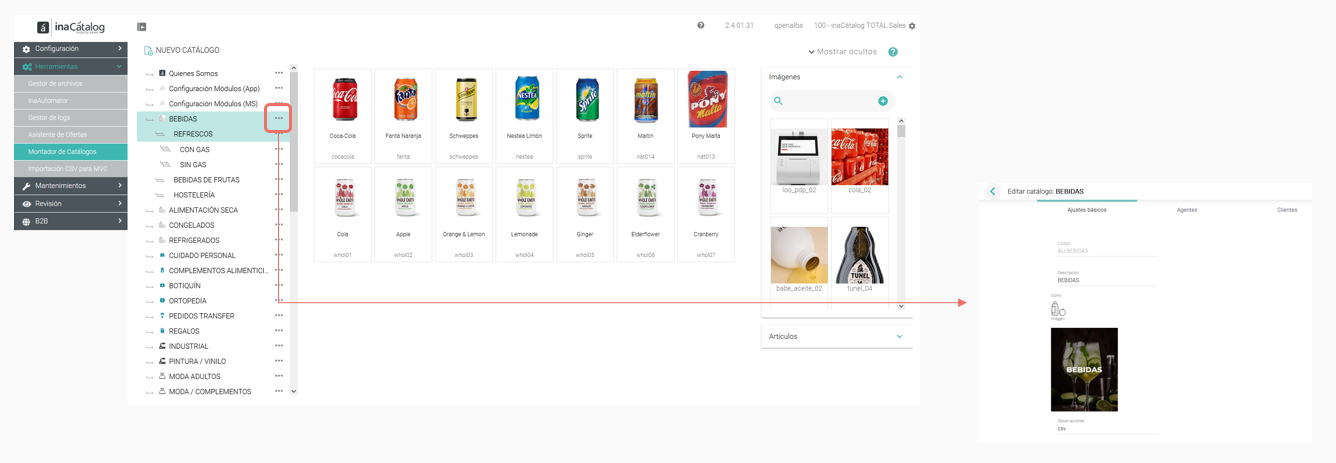Open Asistente de Ofertas
The height and width of the screenshot is (463, 1336).
[71, 135]
